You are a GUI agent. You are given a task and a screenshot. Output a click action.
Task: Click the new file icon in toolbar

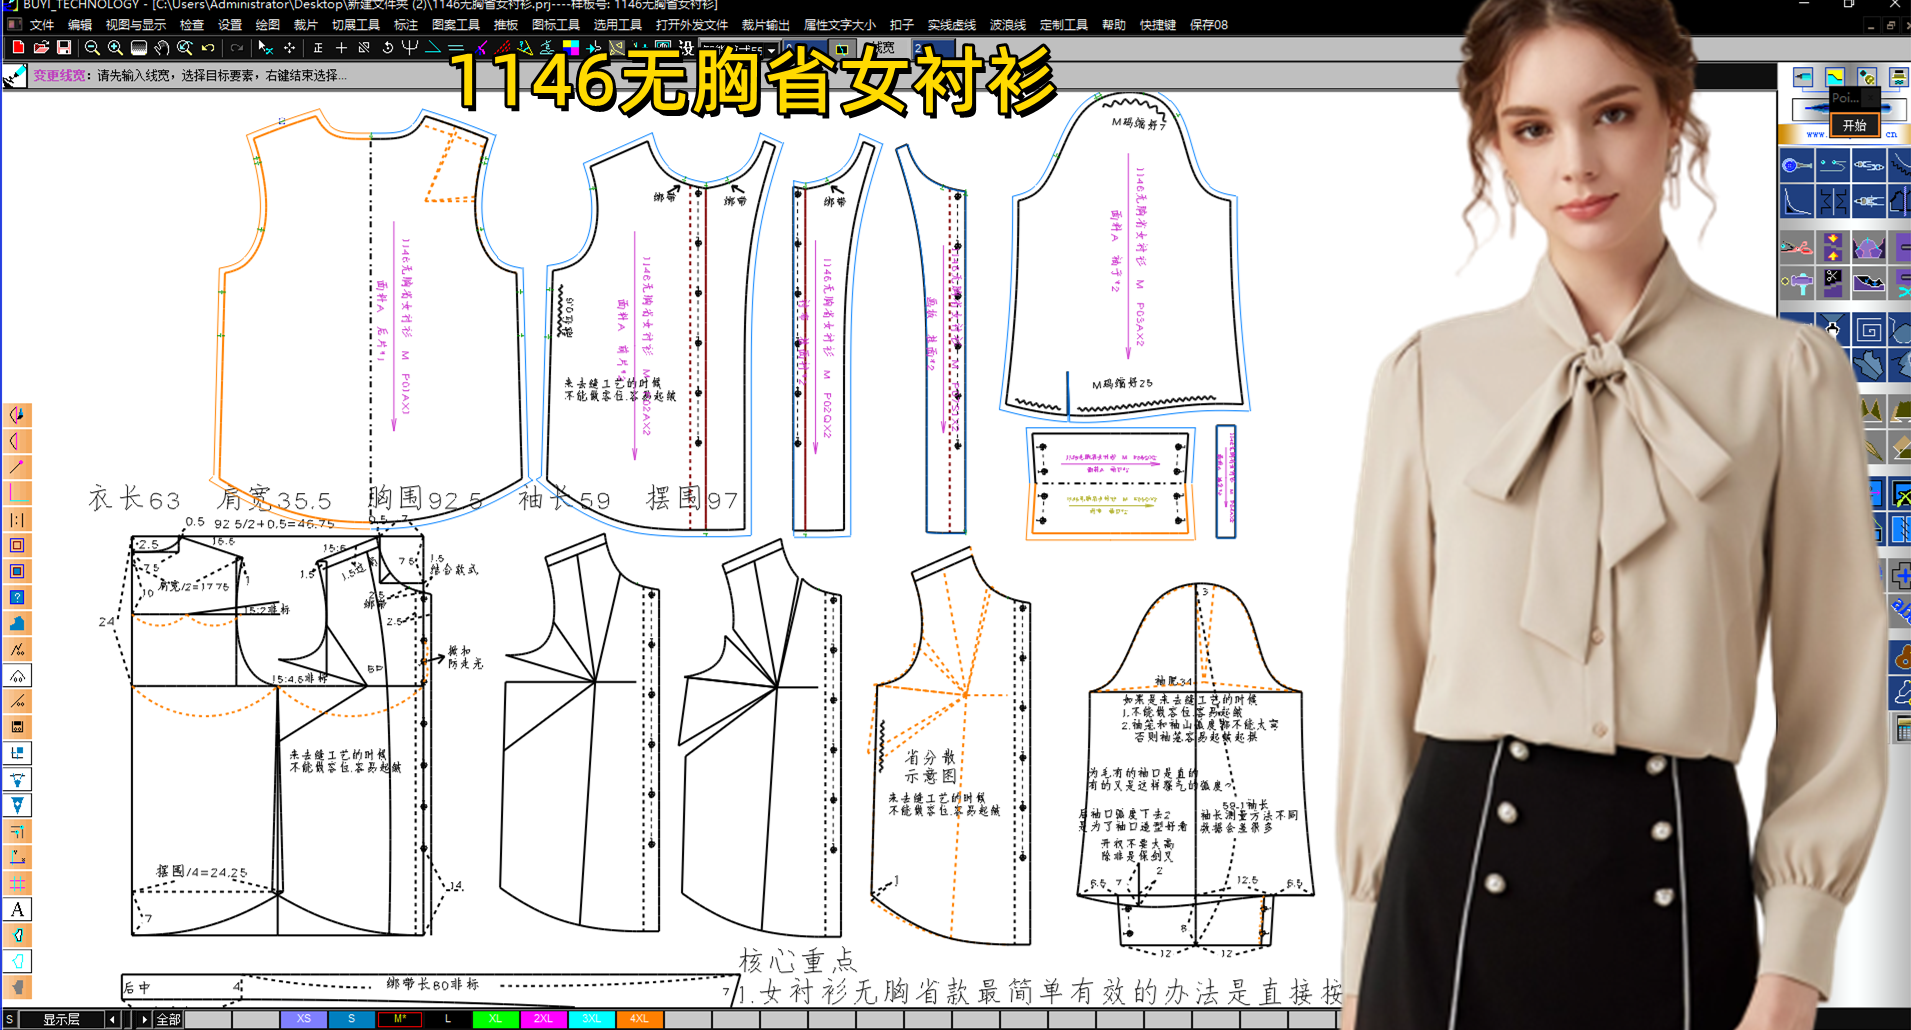[17, 47]
